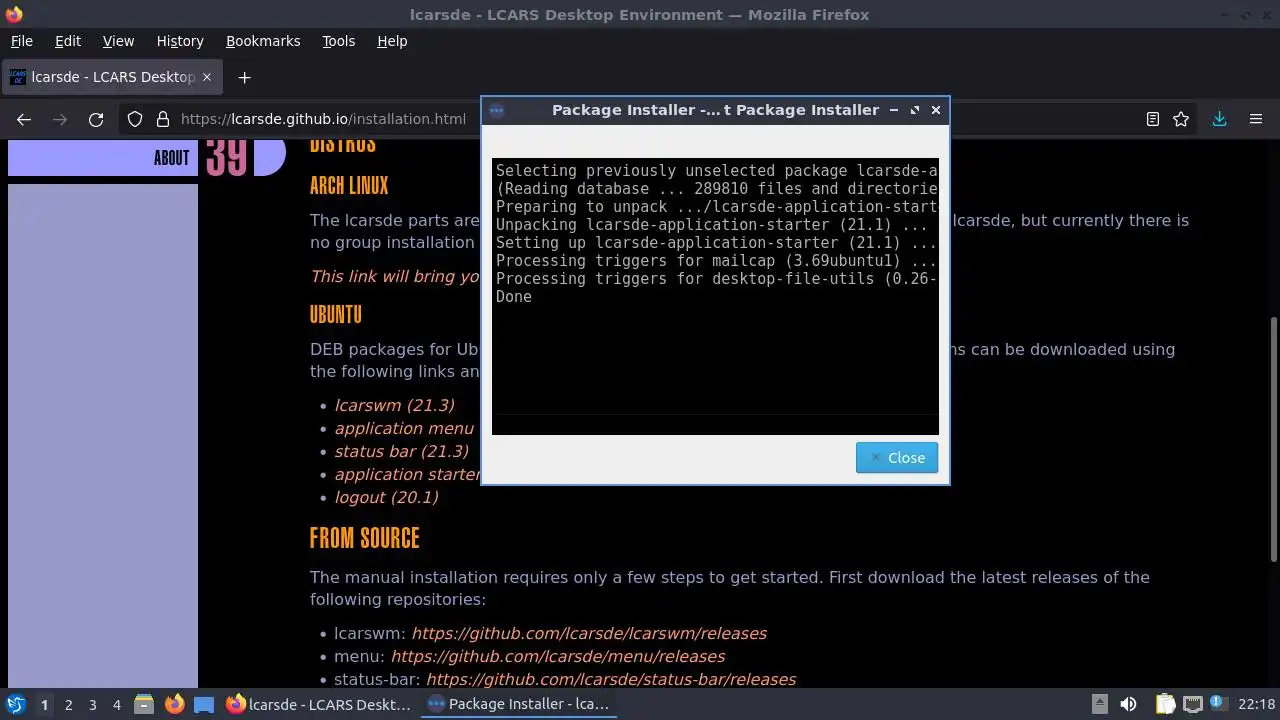Image resolution: width=1280 pixels, height=720 pixels.
Task: Open the desktop start menu icon in the taskbar
Action: coord(15,704)
